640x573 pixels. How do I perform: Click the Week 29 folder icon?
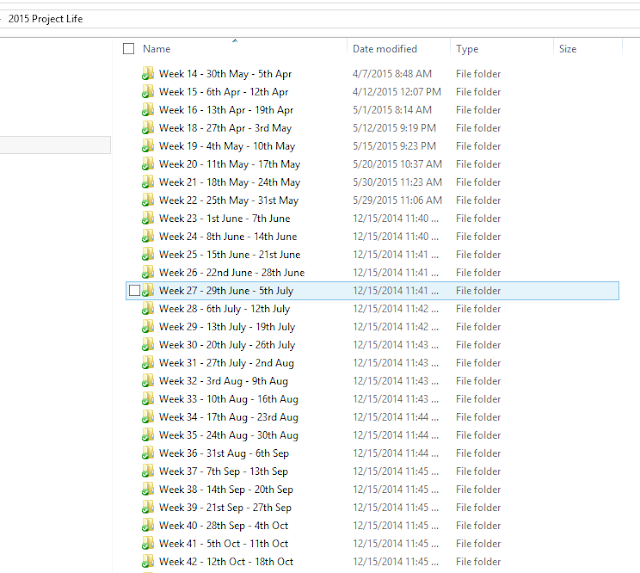(148, 326)
